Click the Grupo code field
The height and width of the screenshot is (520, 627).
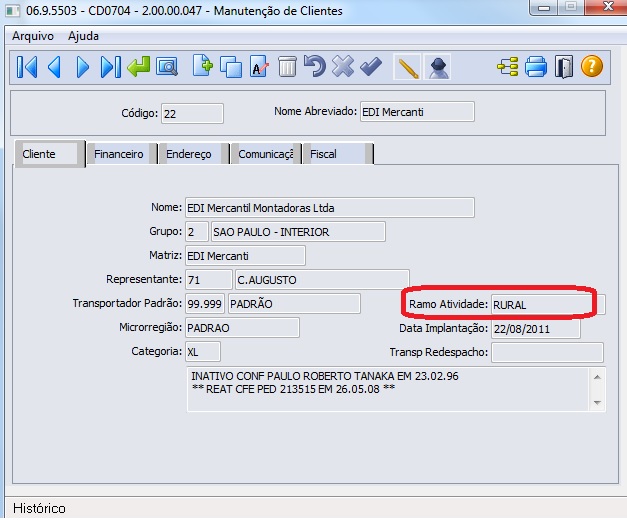coord(197,232)
